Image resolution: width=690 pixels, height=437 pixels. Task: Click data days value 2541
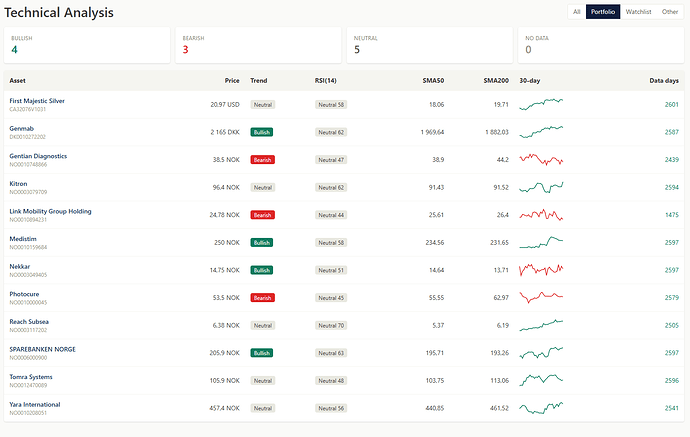[672, 408]
